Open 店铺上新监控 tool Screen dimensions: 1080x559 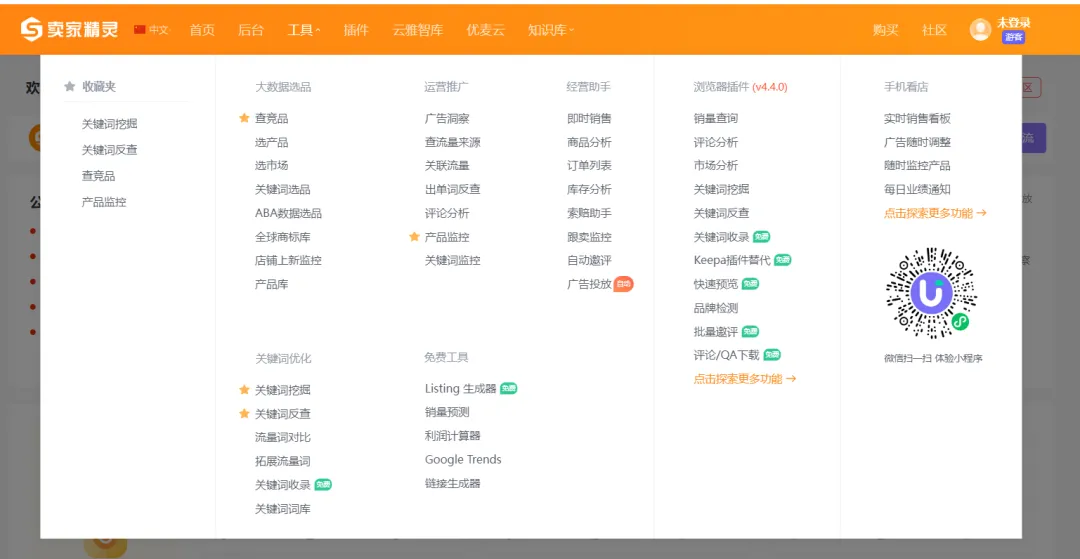click(288, 260)
